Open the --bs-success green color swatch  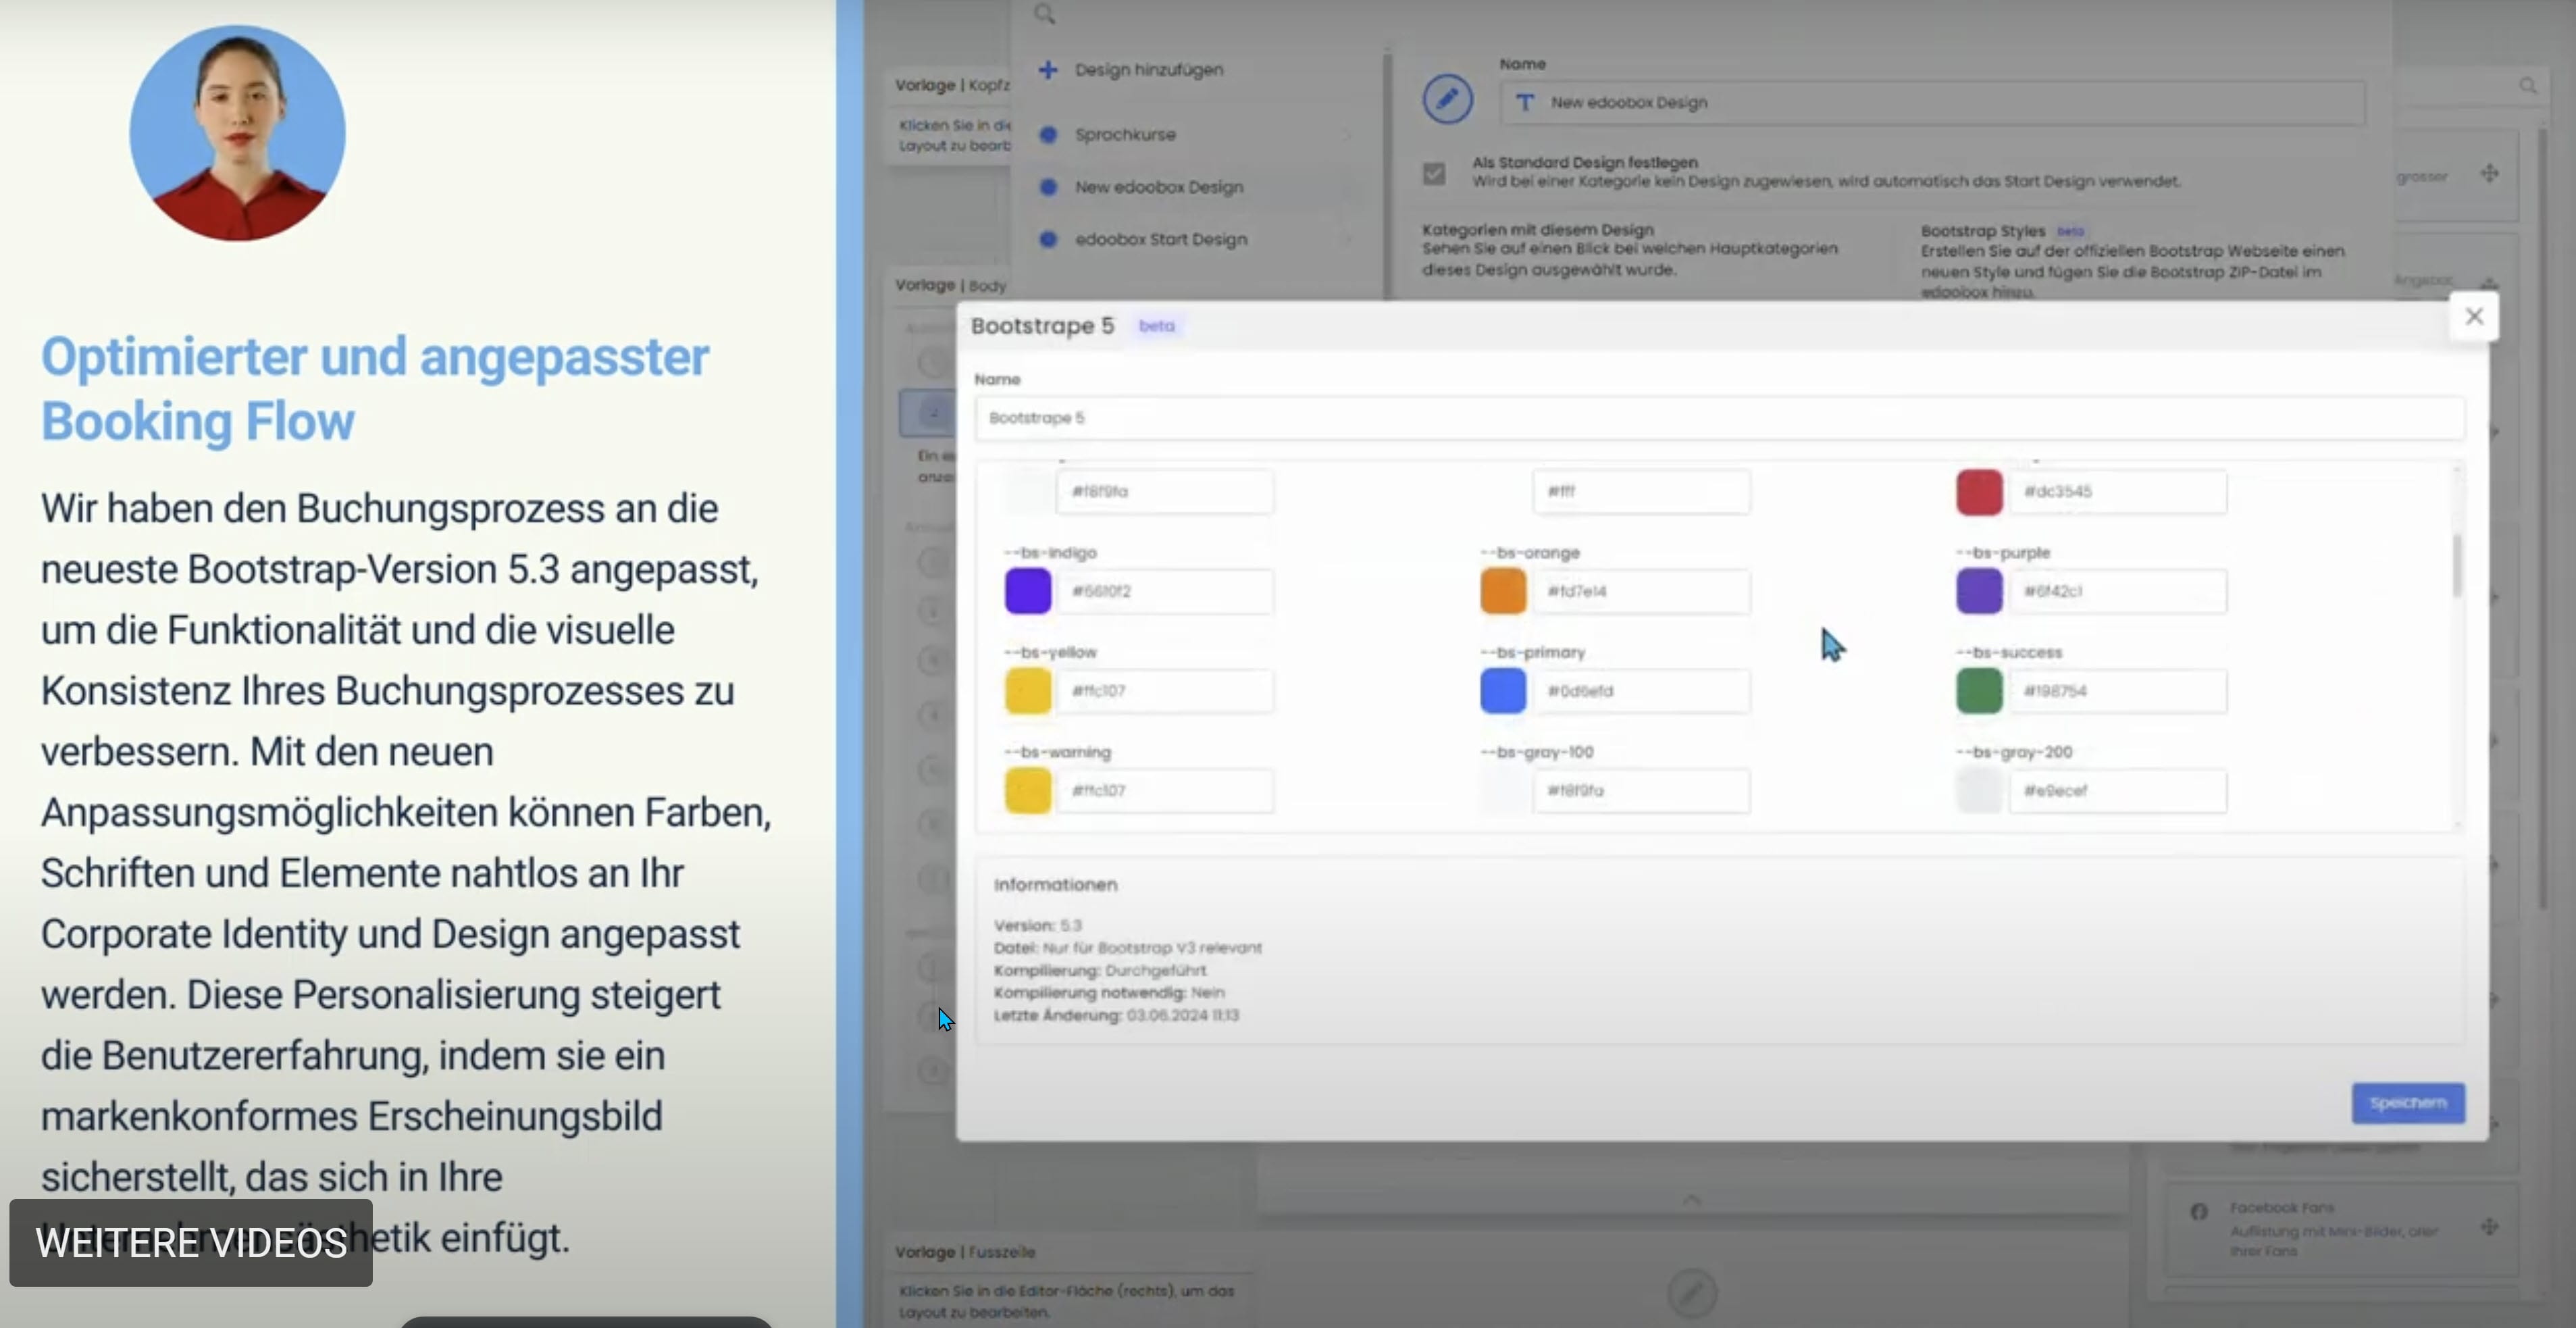pyautogui.click(x=1979, y=691)
